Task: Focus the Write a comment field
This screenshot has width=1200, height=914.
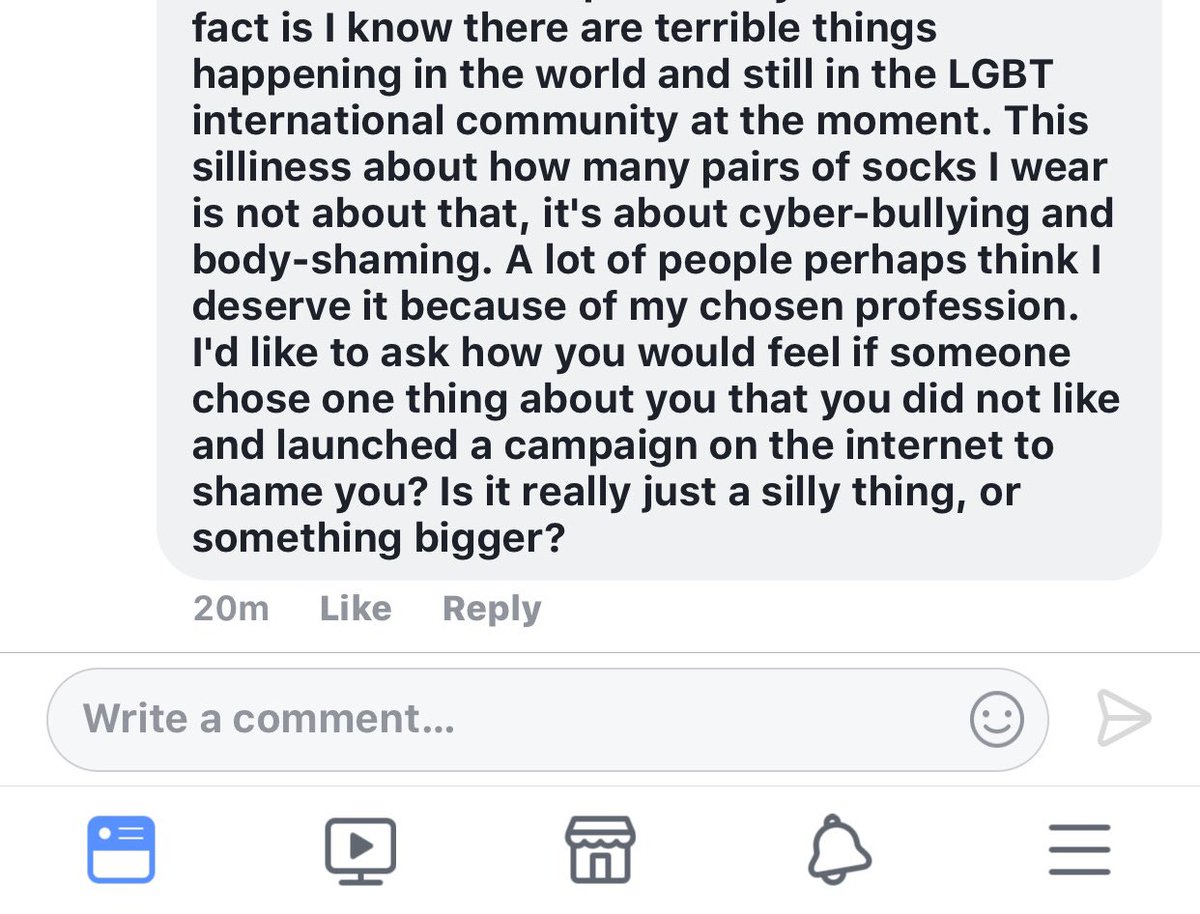Action: pyautogui.click(x=547, y=719)
